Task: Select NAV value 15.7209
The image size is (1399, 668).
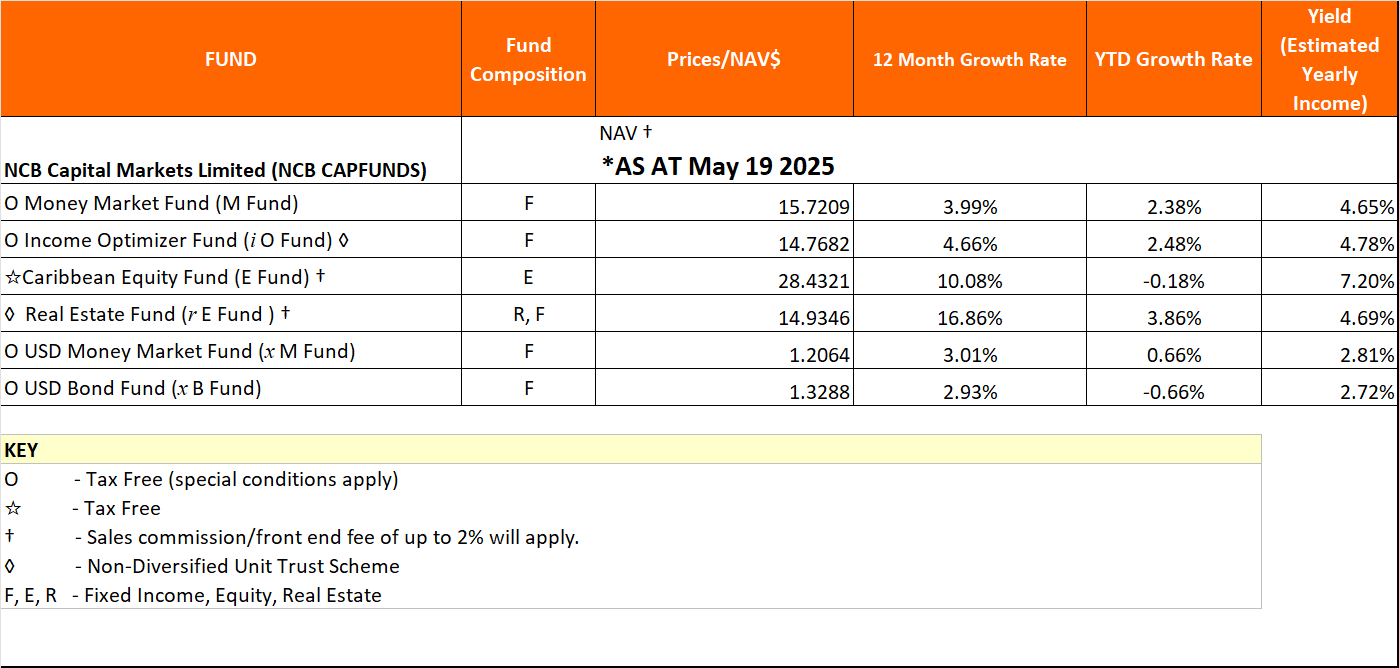Action: [814, 208]
